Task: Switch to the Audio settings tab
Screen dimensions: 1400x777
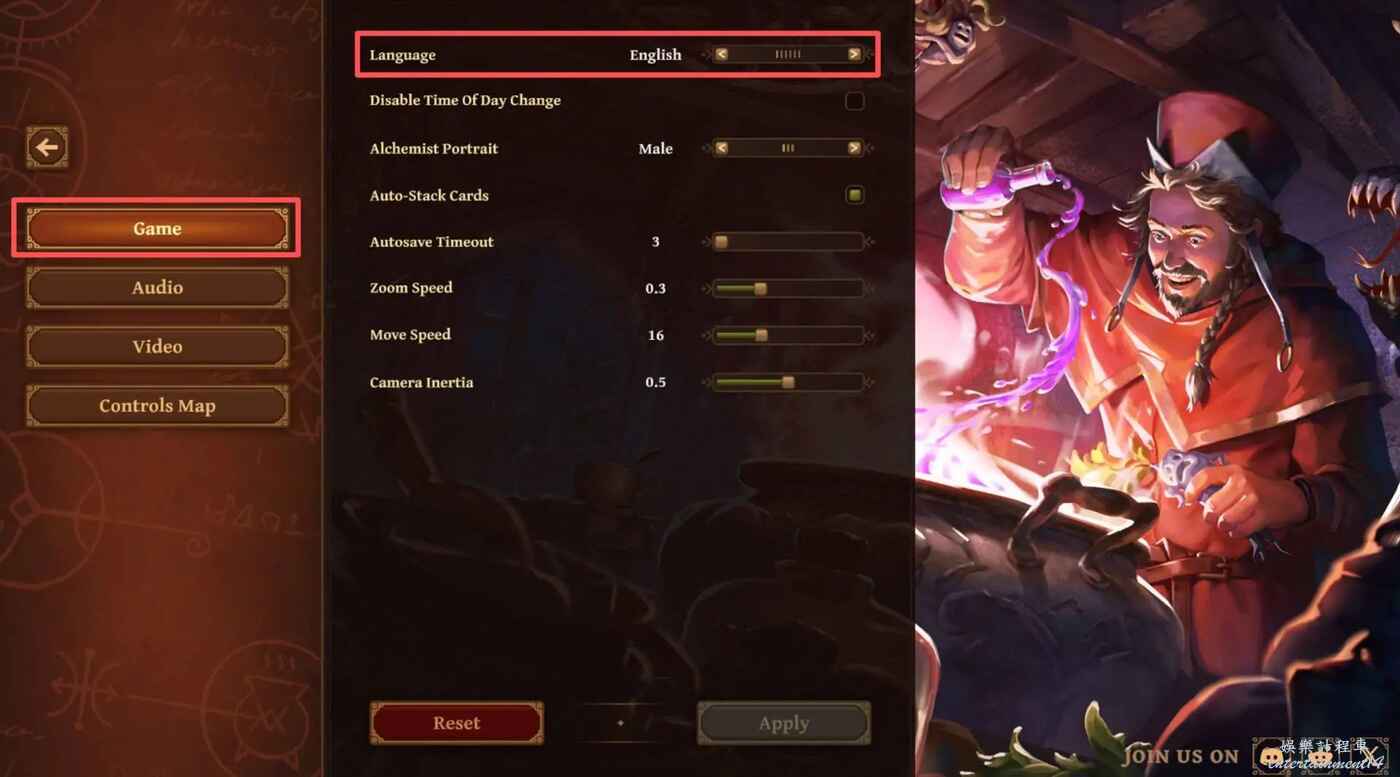Action: (157, 288)
